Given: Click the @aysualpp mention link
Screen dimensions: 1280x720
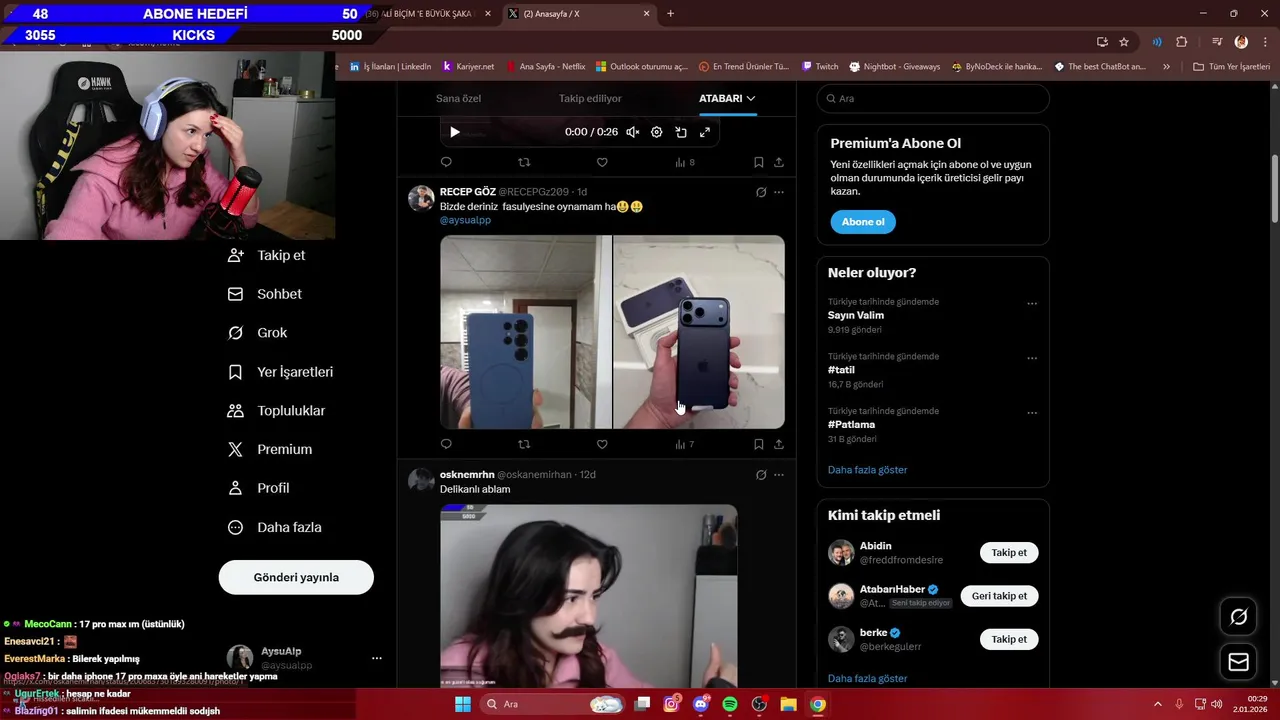Looking at the screenshot, I should pos(465,220).
